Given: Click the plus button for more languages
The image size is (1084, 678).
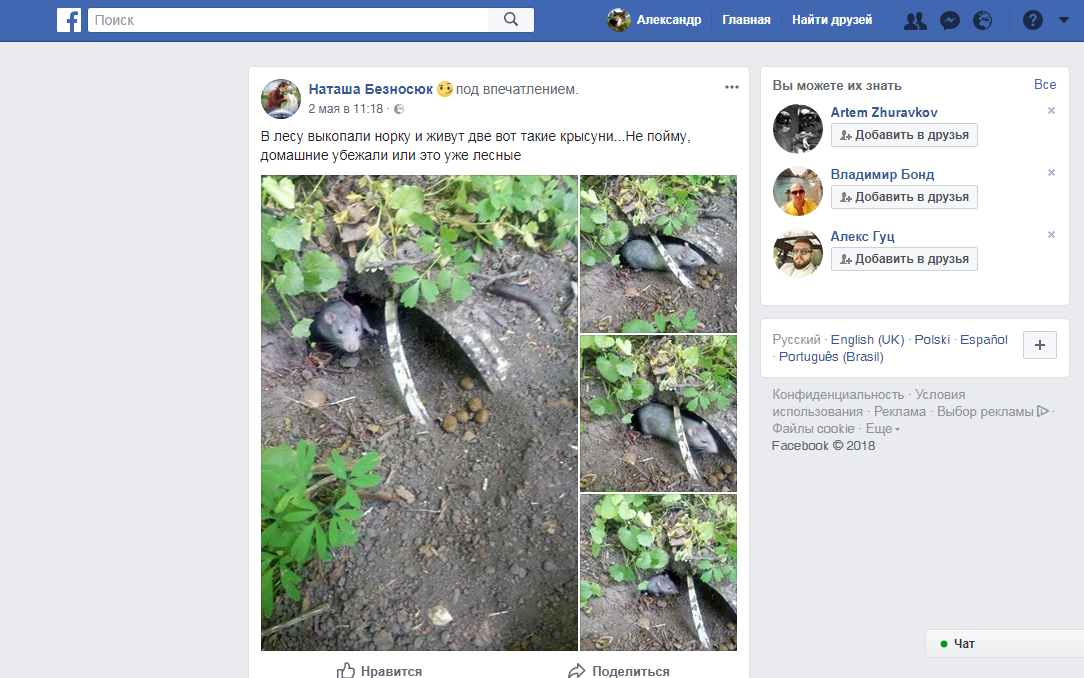Looking at the screenshot, I should coord(1039,345).
